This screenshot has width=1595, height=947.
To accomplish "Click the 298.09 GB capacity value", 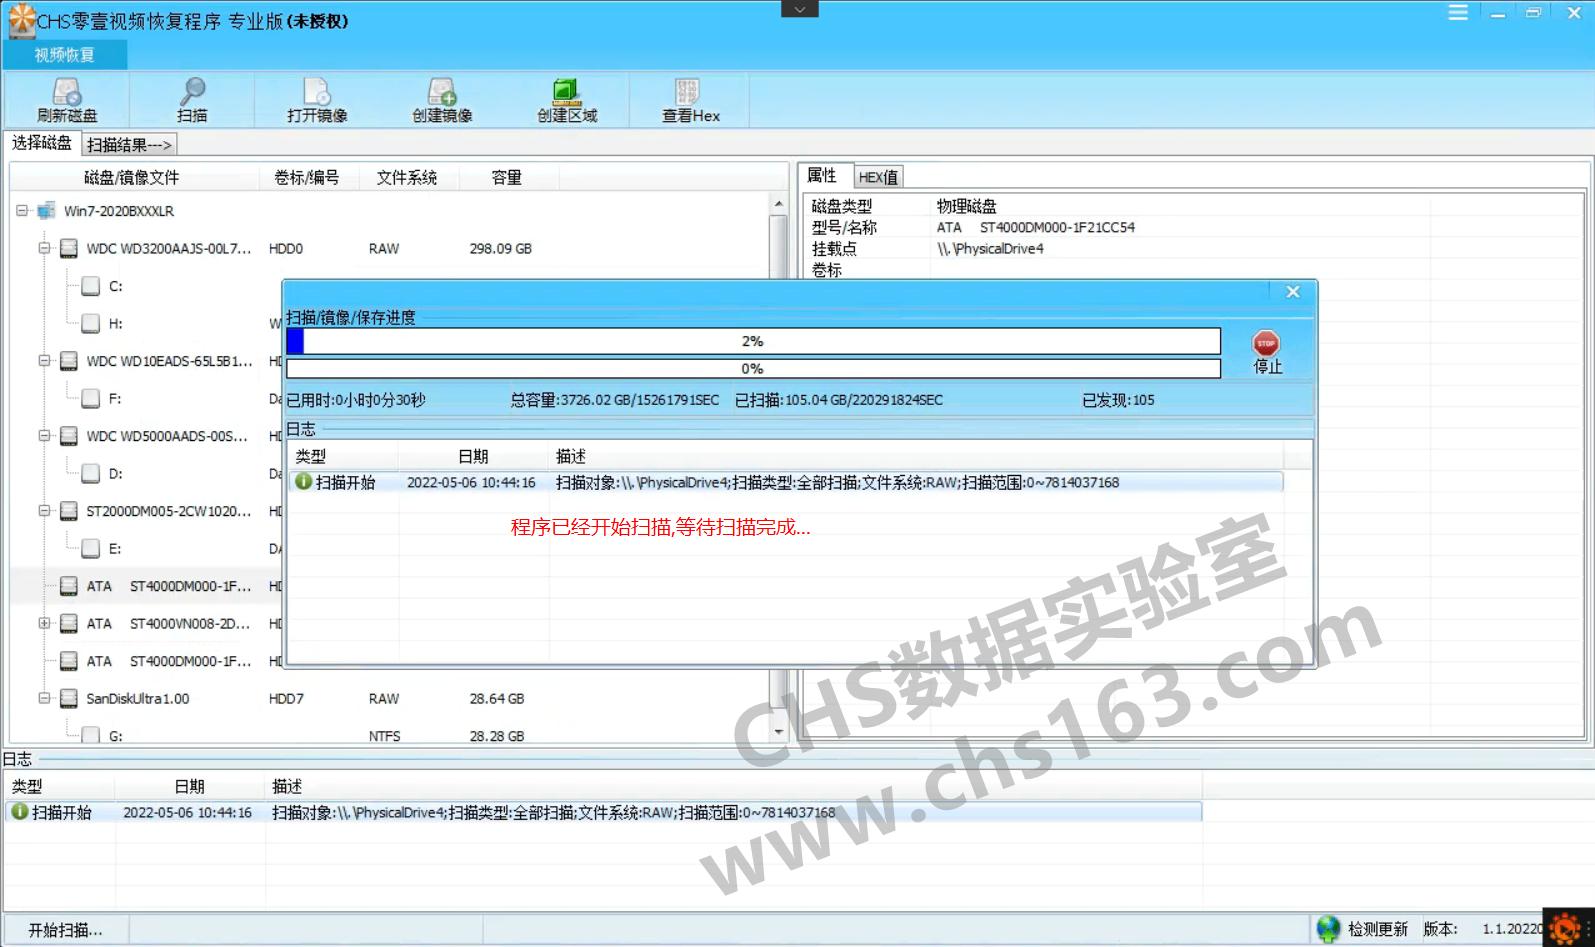I will click(501, 248).
